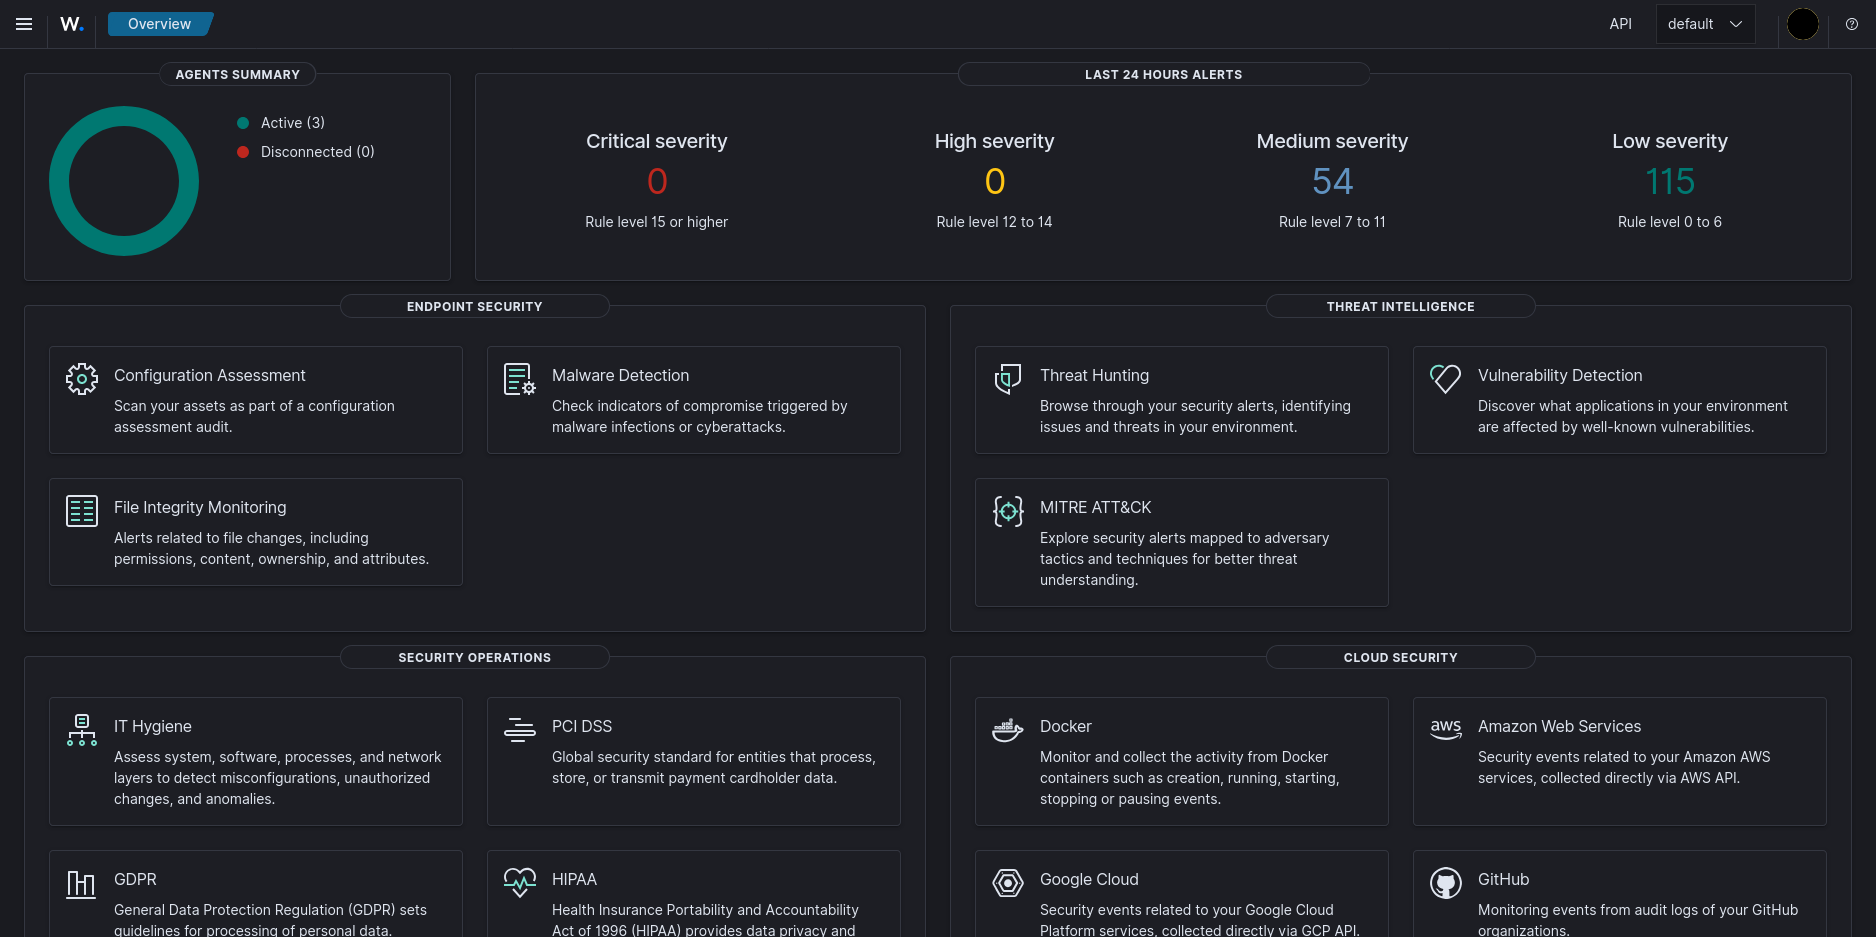
Task: View the high severity alert count
Action: coord(995,181)
